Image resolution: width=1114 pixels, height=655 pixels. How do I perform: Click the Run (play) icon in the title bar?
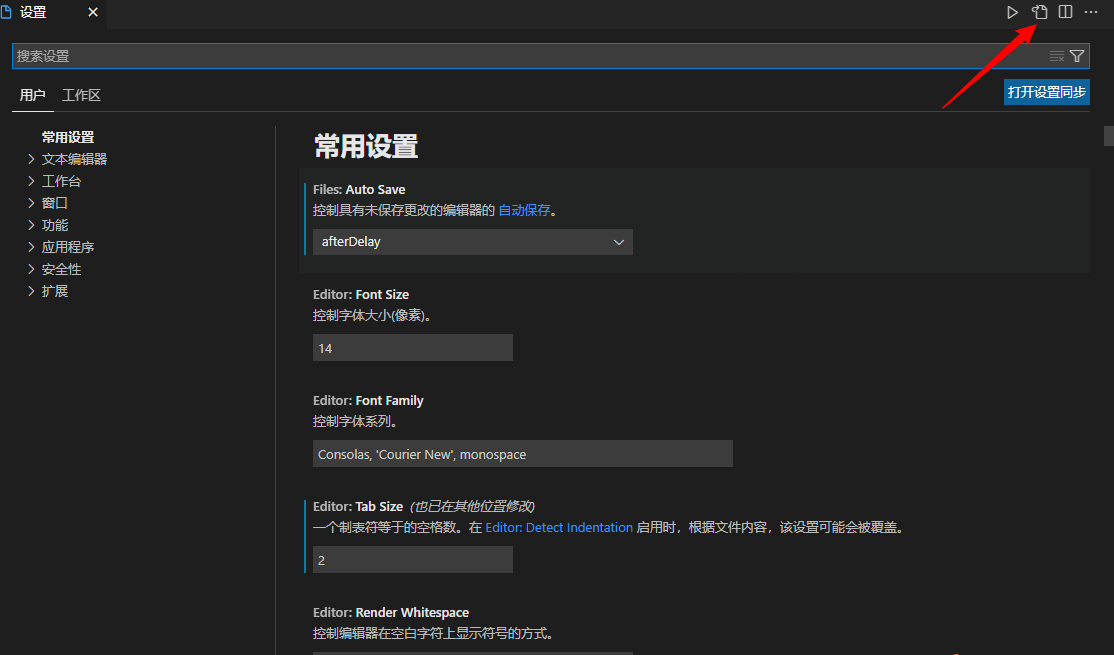point(1012,12)
